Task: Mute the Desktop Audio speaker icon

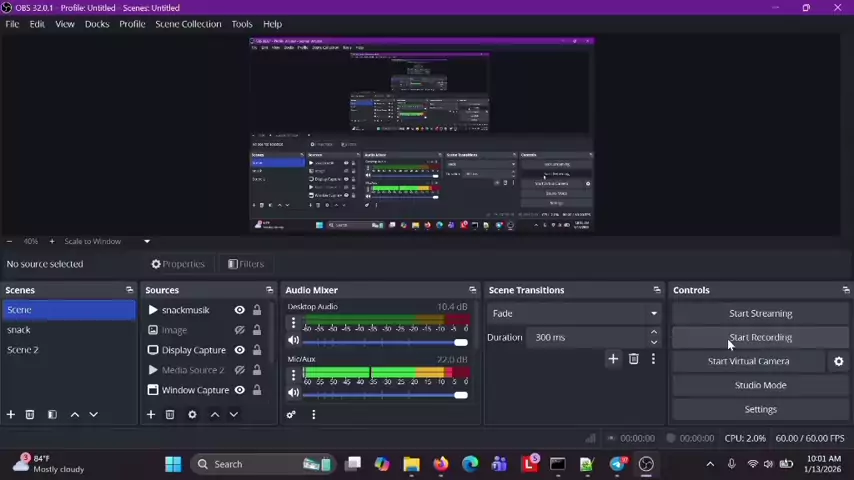Action: point(293,341)
